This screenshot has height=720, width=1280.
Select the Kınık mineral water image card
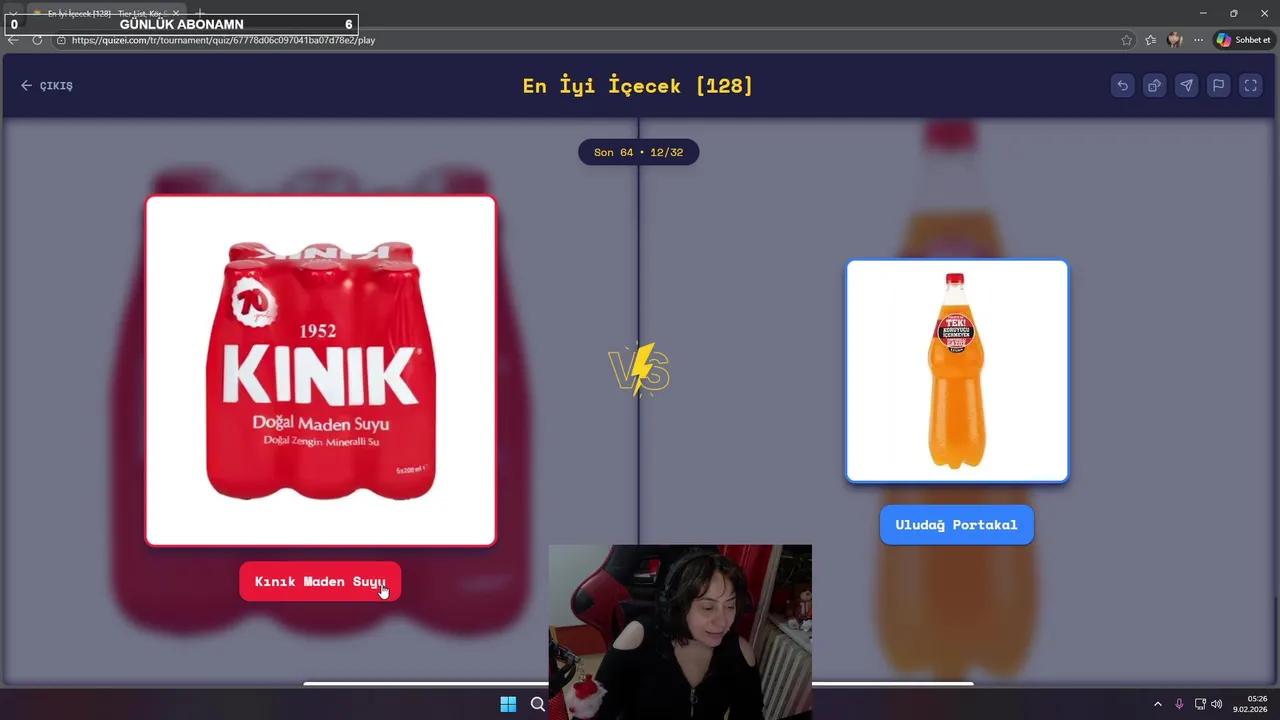coord(320,371)
